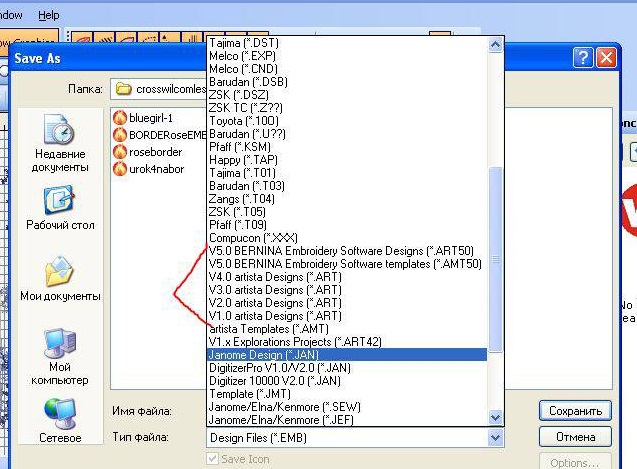637x469 pixels.
Task: Click the Options... button
Action: point(575,462)
